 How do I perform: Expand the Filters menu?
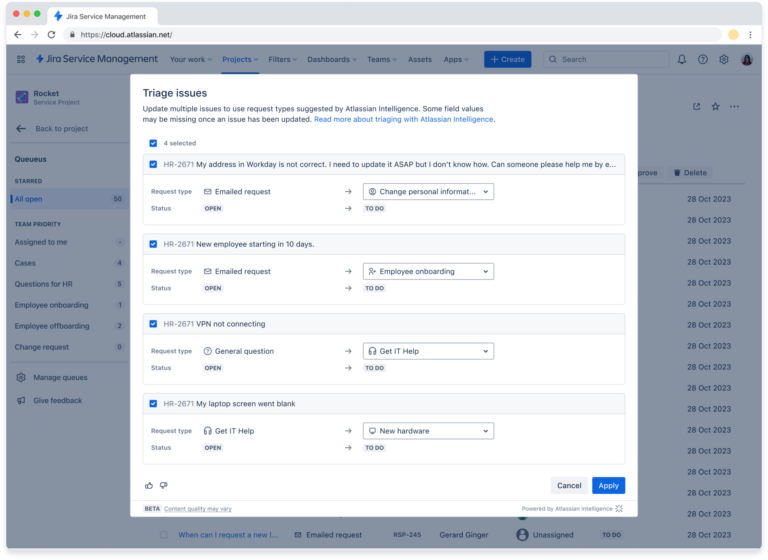[x=283, y=59]
